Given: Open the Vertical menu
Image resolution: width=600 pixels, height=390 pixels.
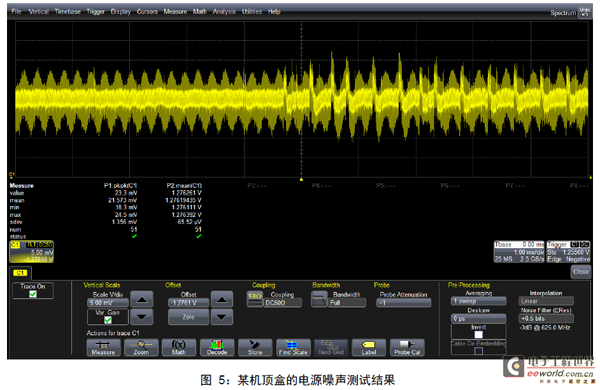Looking at the screenshot, I should click(39, 11).
